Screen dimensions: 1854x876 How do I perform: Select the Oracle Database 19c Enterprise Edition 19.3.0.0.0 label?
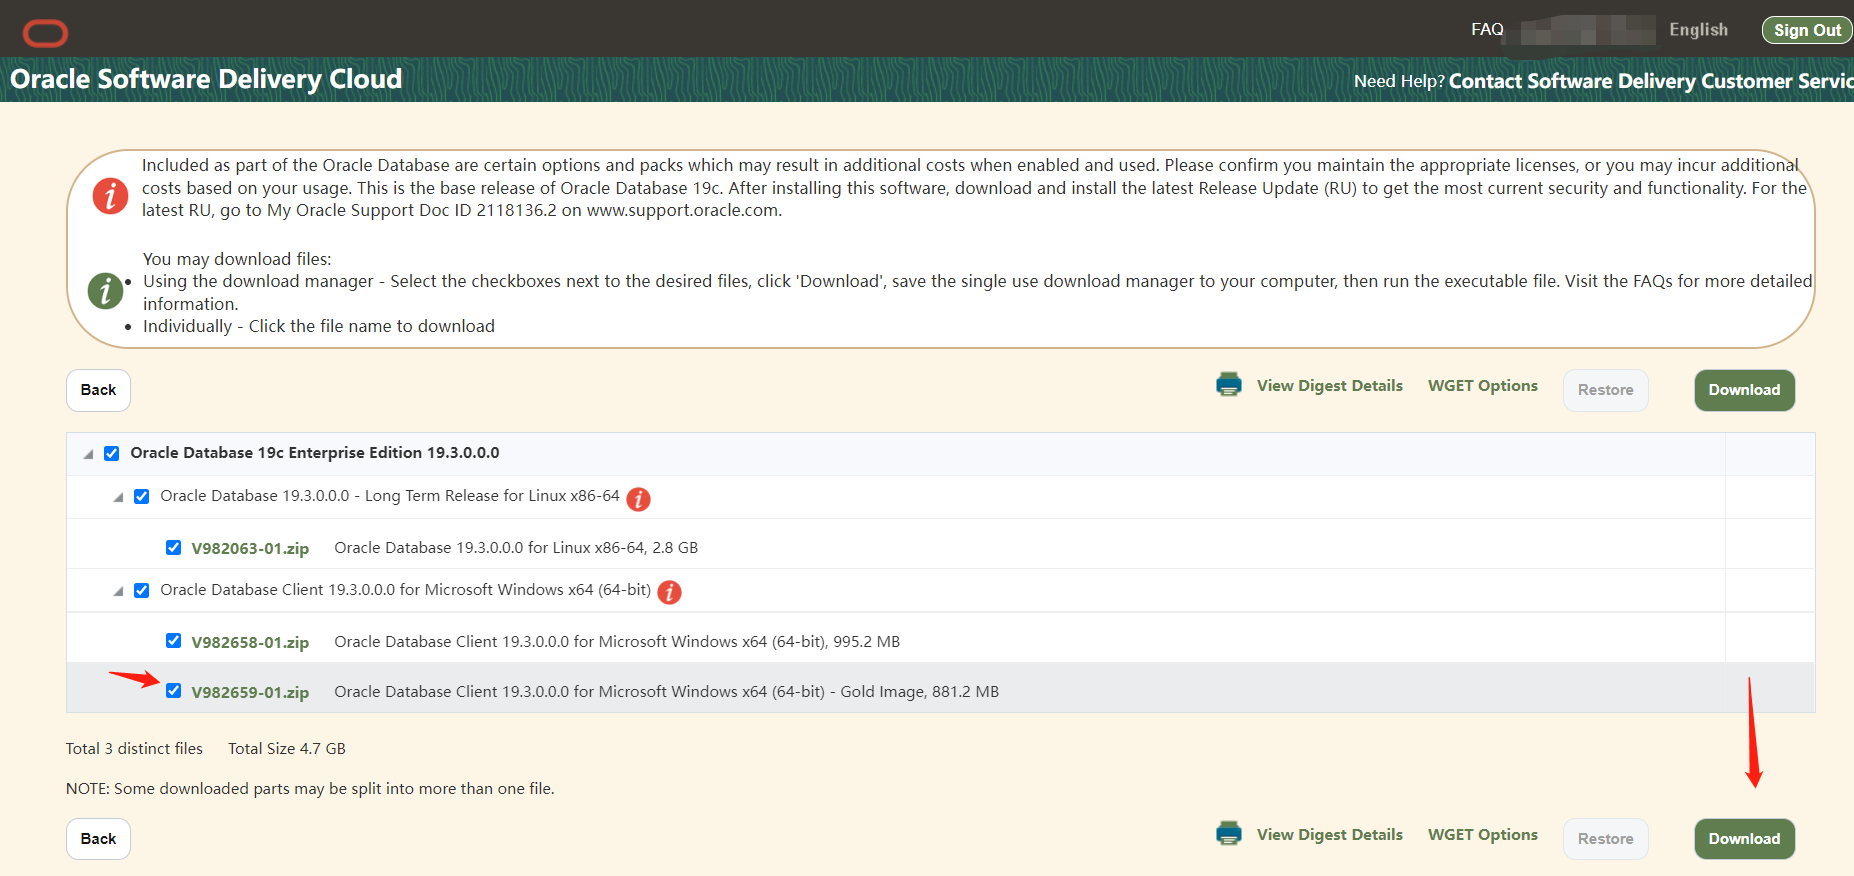click(315, 453)
